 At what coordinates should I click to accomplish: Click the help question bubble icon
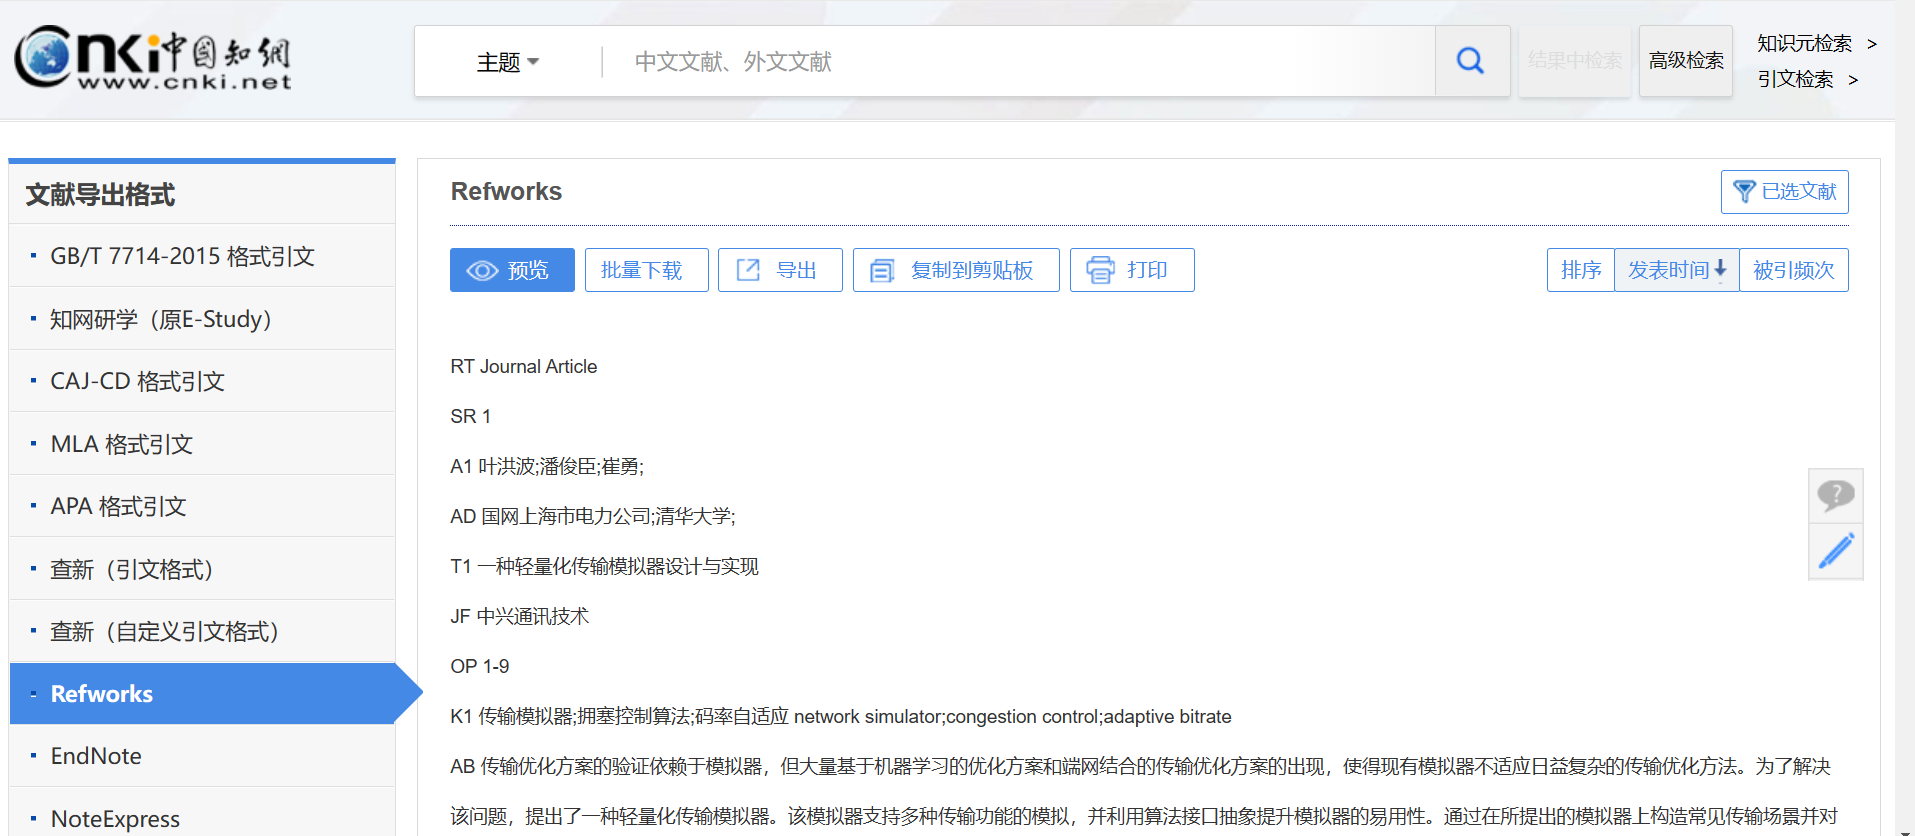pos(1836,495)
